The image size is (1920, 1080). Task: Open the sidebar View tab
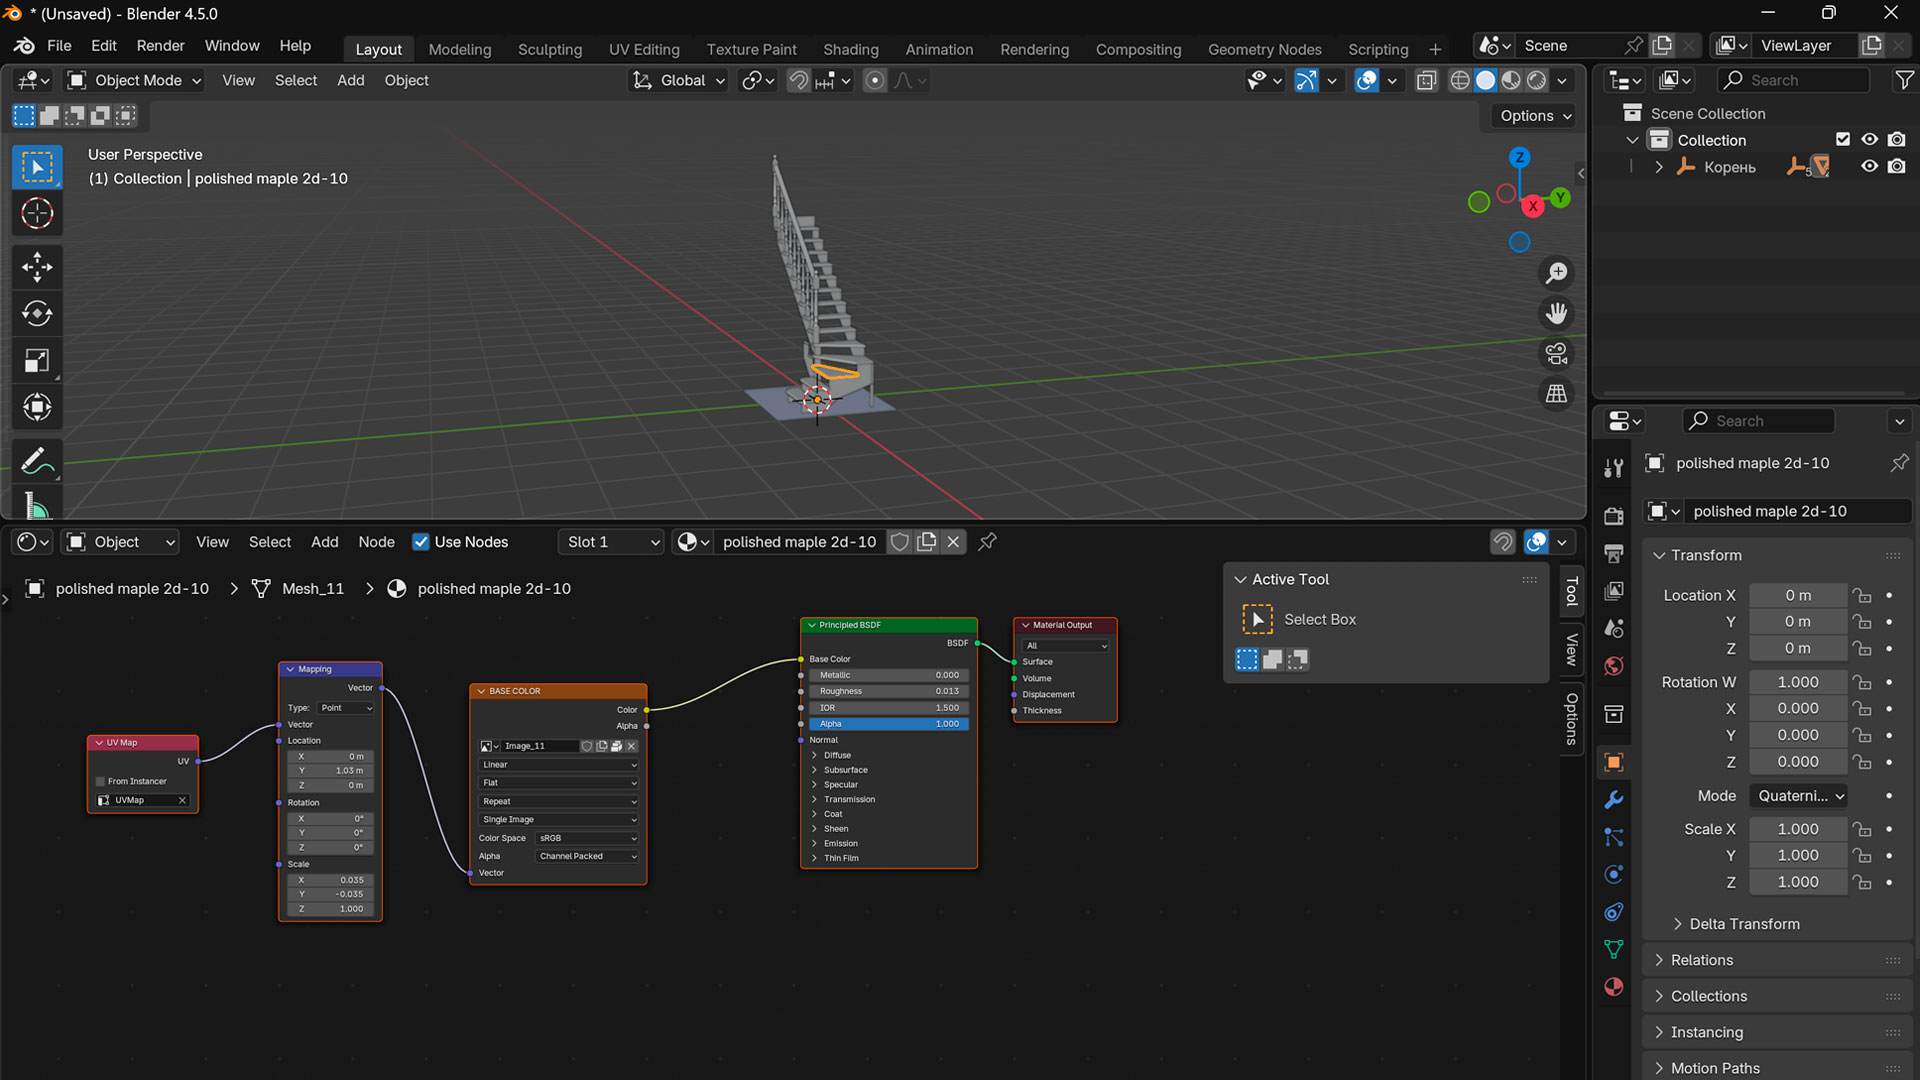(1571, 651)
